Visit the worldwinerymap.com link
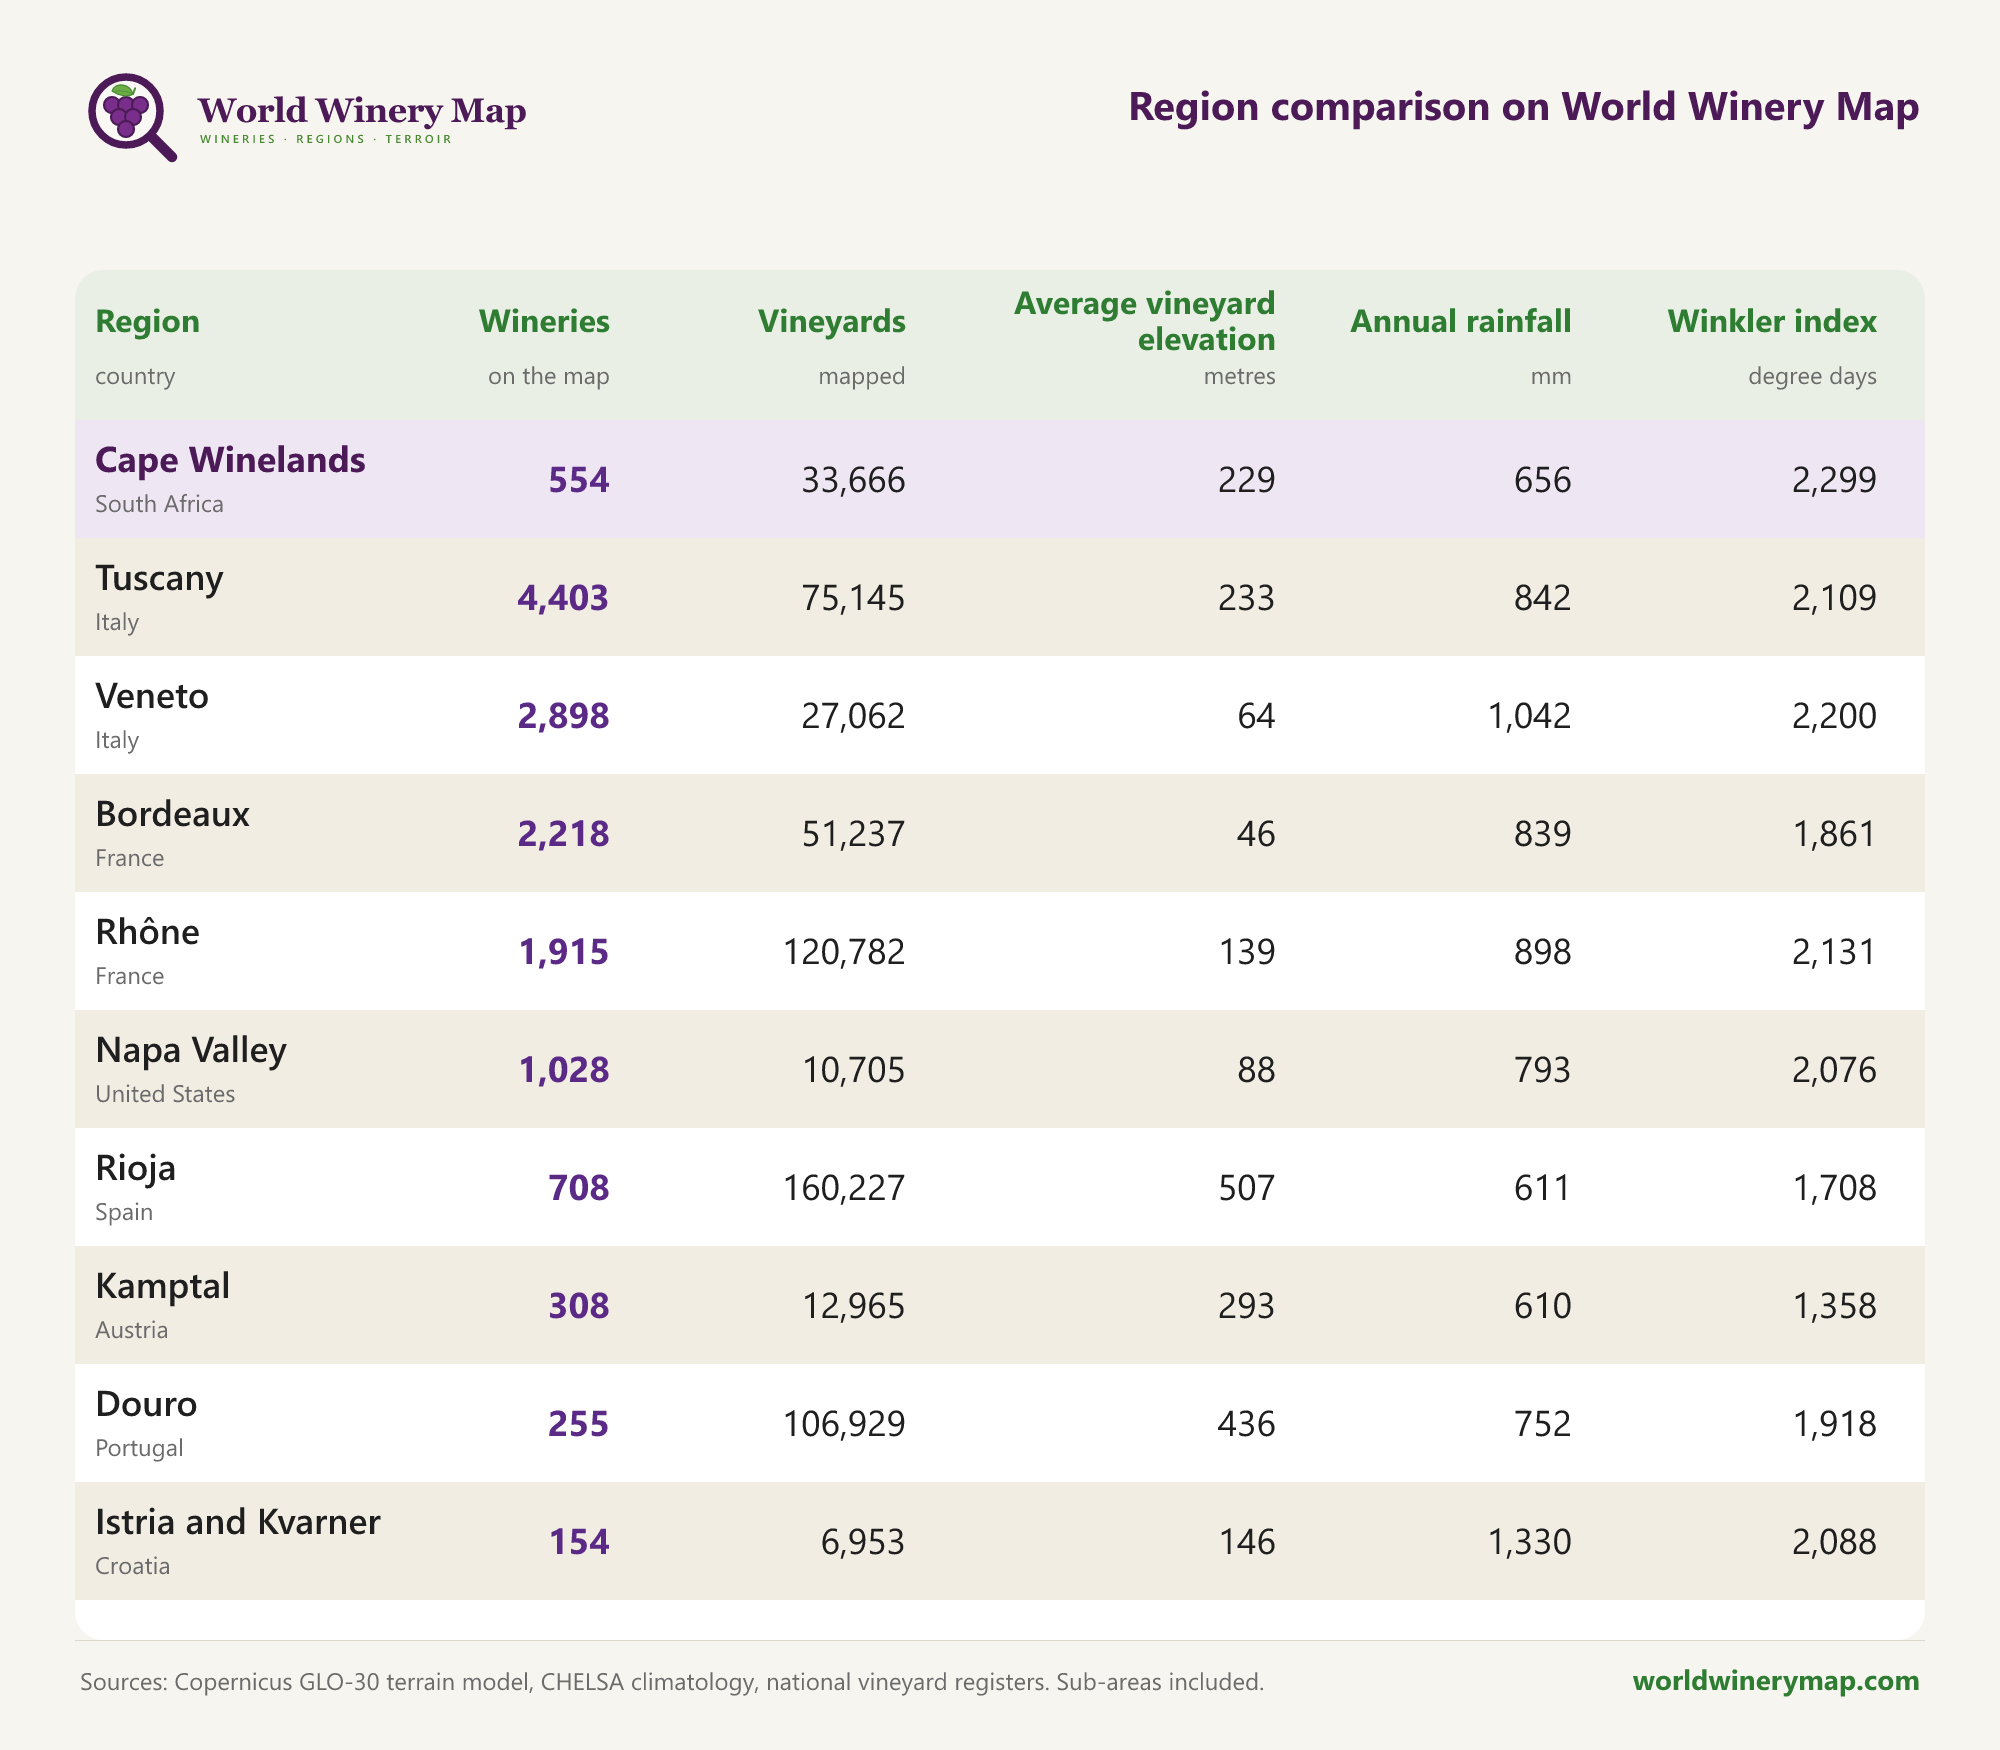This screenshot has width=2000, height=1750. (x=1776, y=1680)
